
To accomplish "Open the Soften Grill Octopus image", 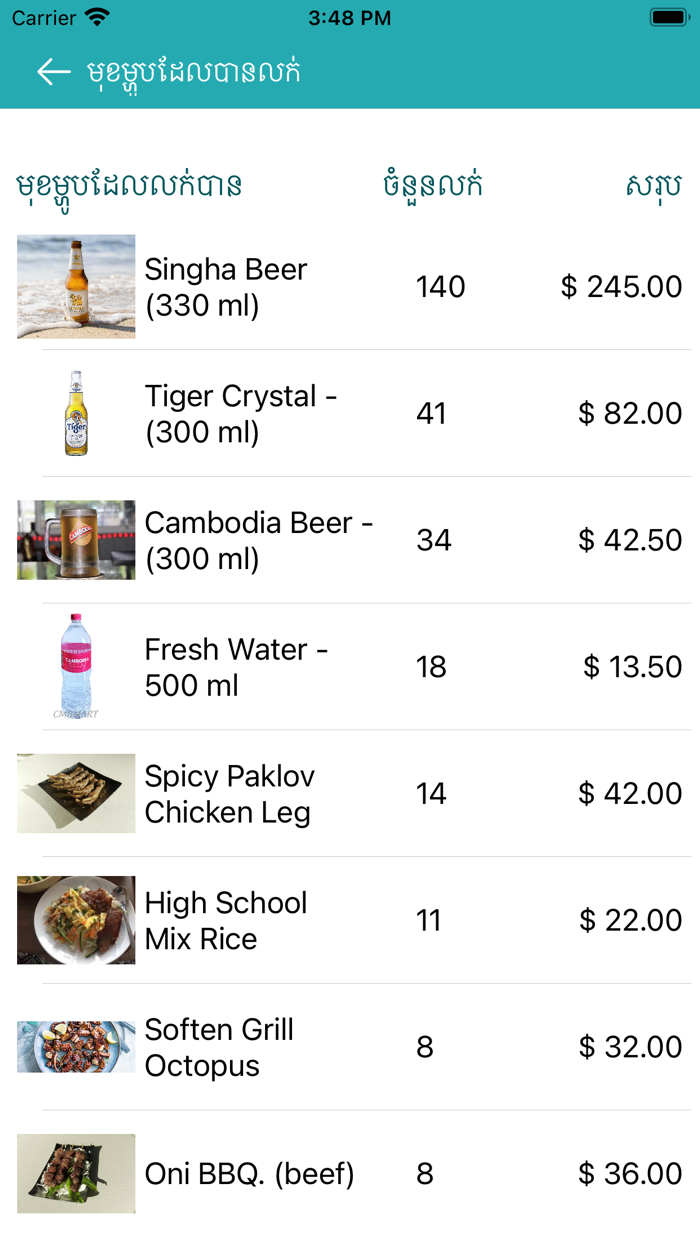I will (76, 1047).
